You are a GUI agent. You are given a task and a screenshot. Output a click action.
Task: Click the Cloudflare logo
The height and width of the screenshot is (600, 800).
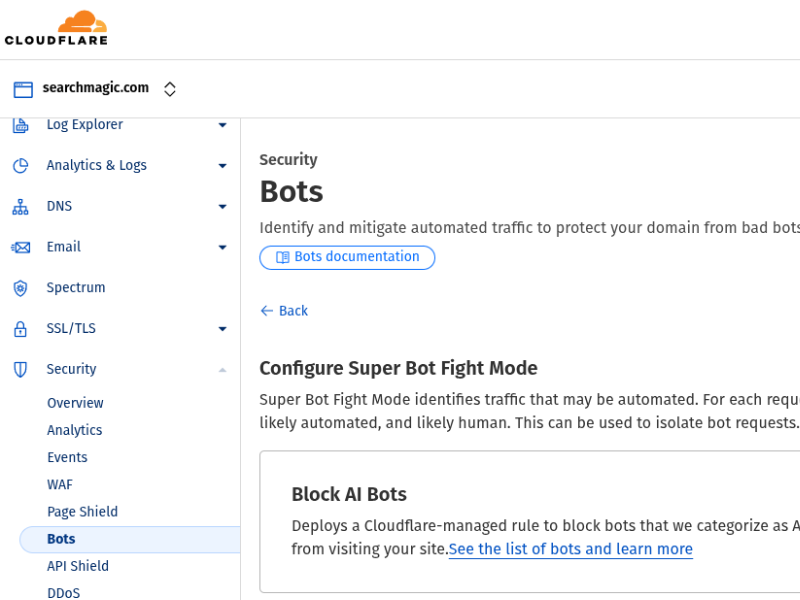coord(57,27)
